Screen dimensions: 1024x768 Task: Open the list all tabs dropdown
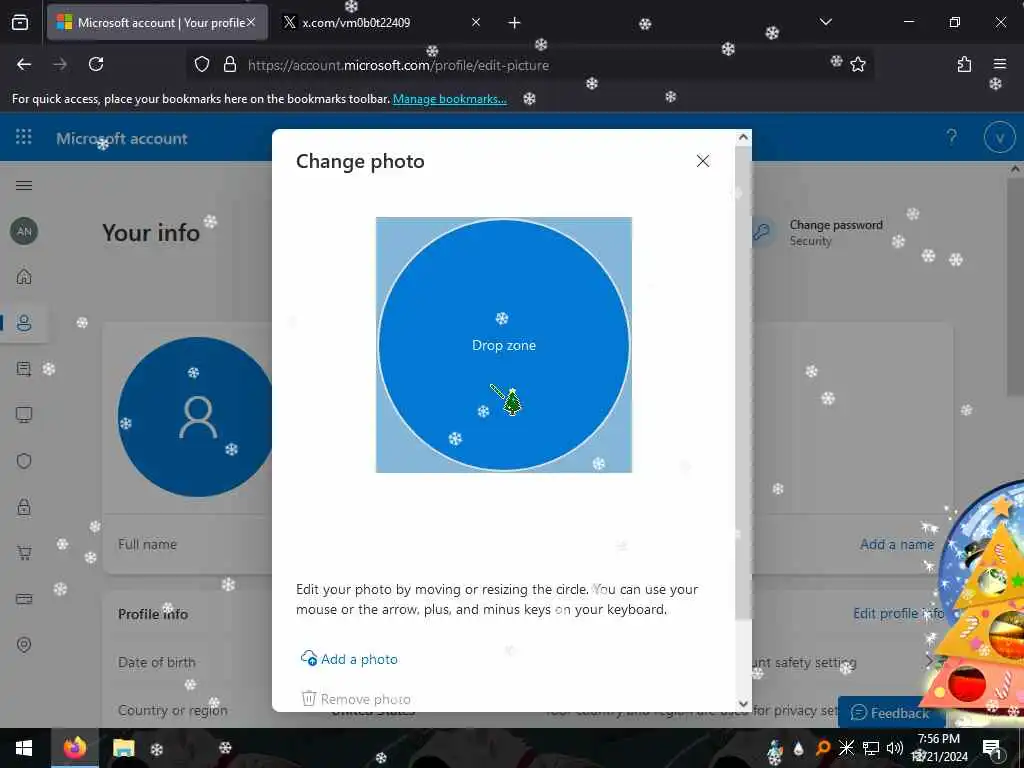(825, 22)
